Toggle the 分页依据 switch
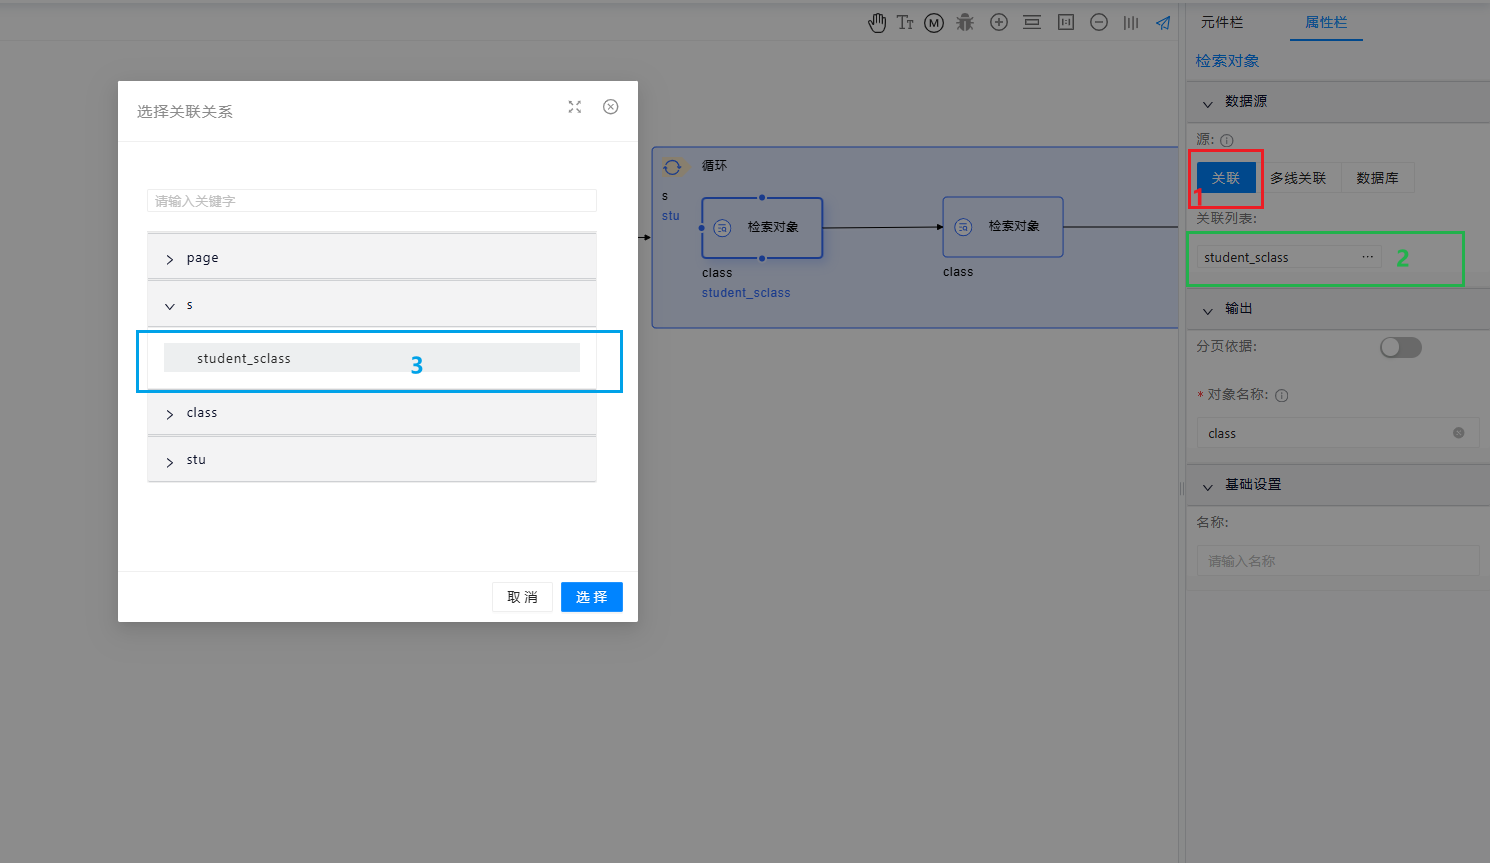1490x863 pixels. tap(1400, 347)
